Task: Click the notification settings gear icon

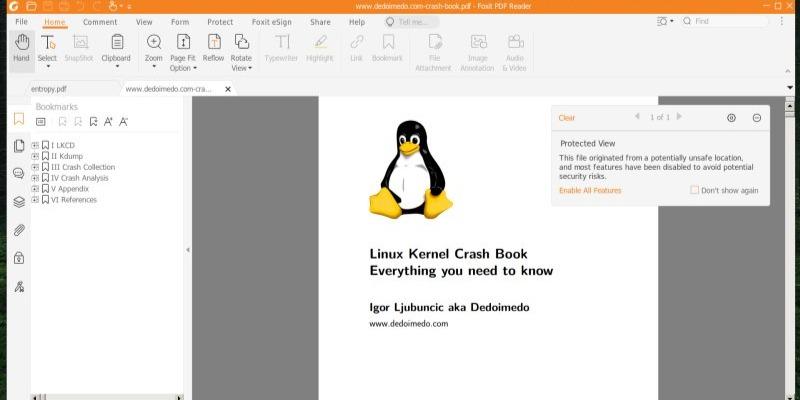Action: 731,118
